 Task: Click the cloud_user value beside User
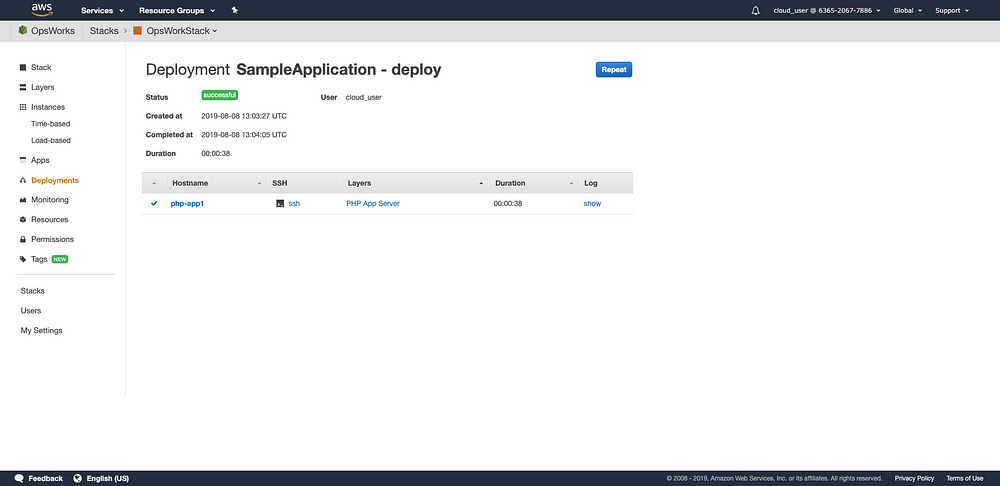364,98
